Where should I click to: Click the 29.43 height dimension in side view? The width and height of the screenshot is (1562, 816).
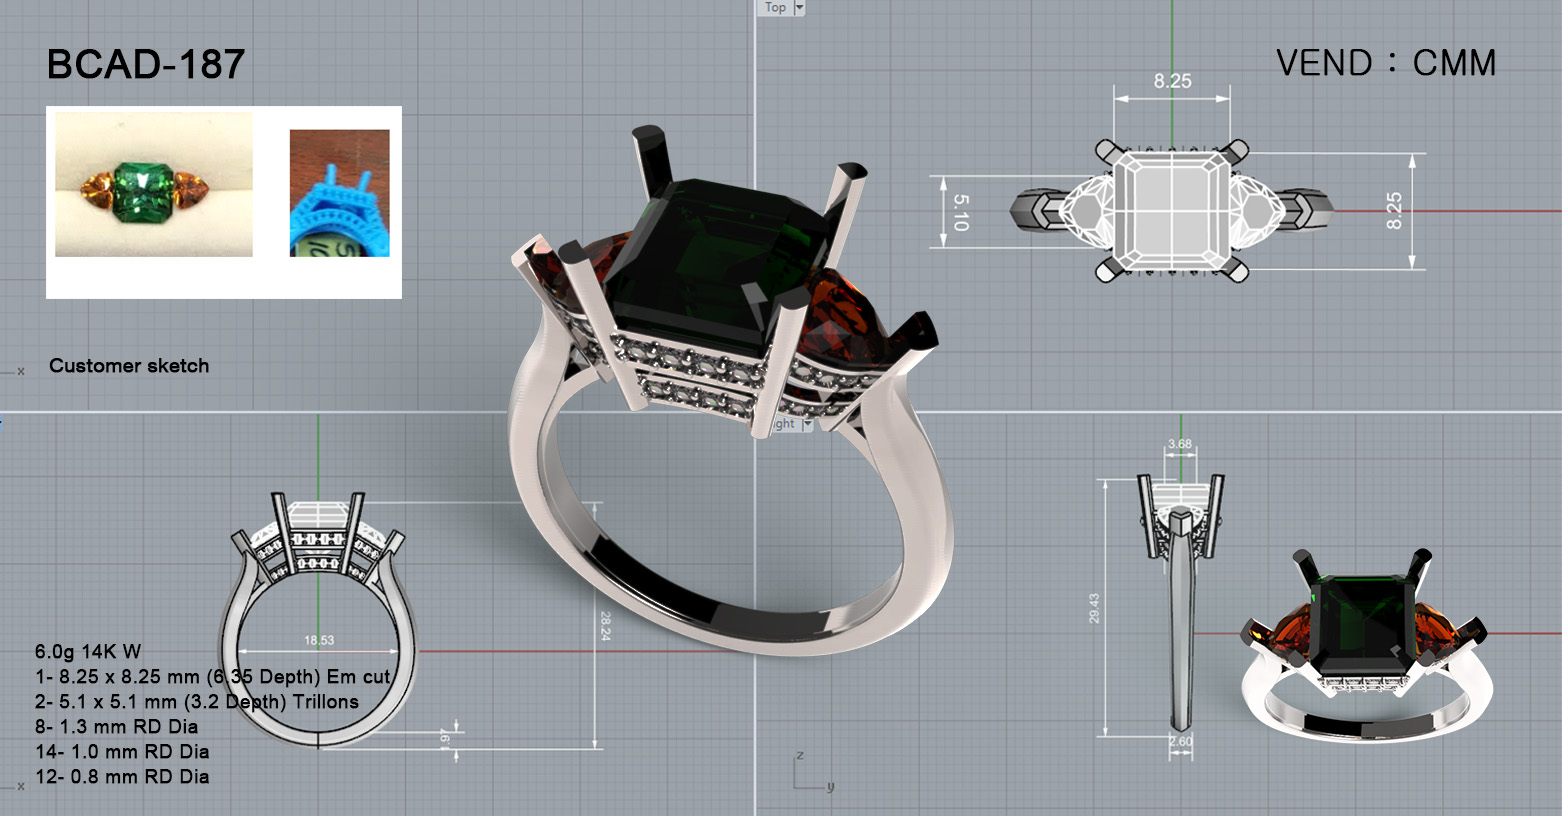(x=1094, y=608)
